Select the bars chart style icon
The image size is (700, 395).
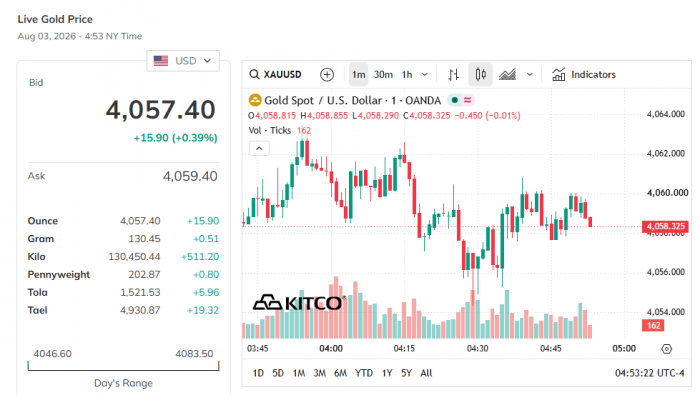click(x=454, y=75)
